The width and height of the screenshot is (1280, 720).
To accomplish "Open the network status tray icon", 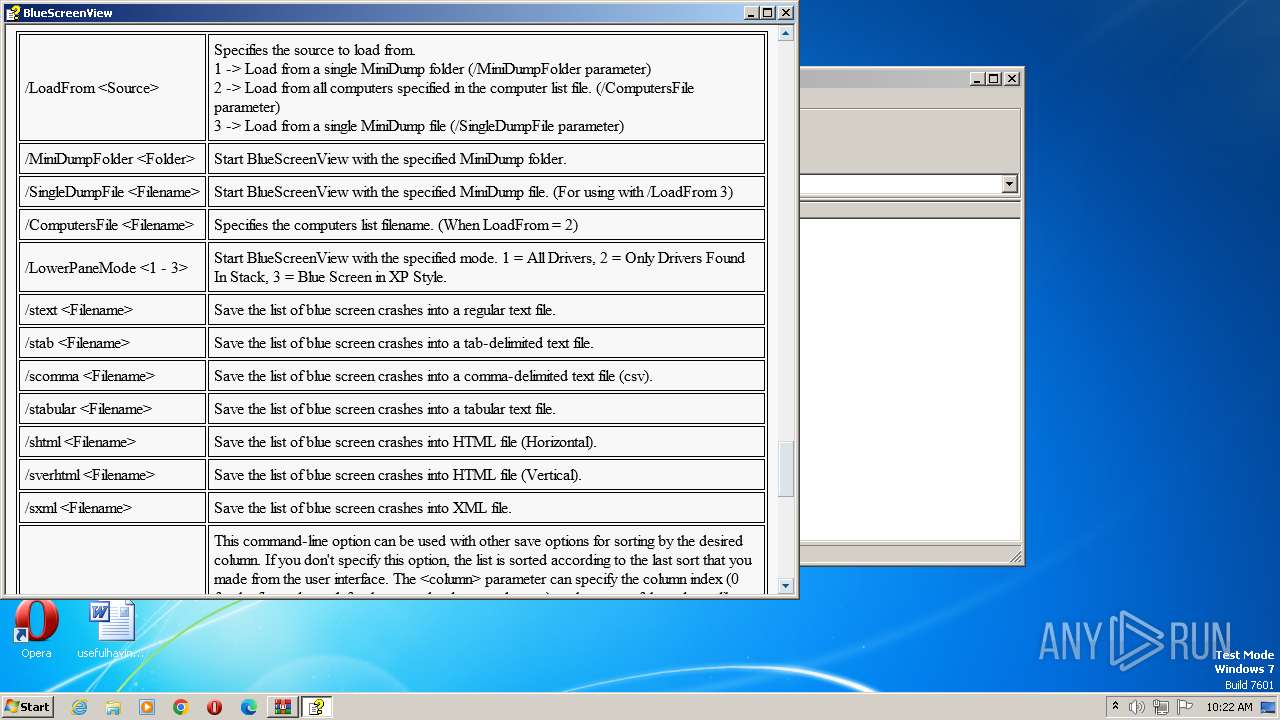I will 1161,707.
